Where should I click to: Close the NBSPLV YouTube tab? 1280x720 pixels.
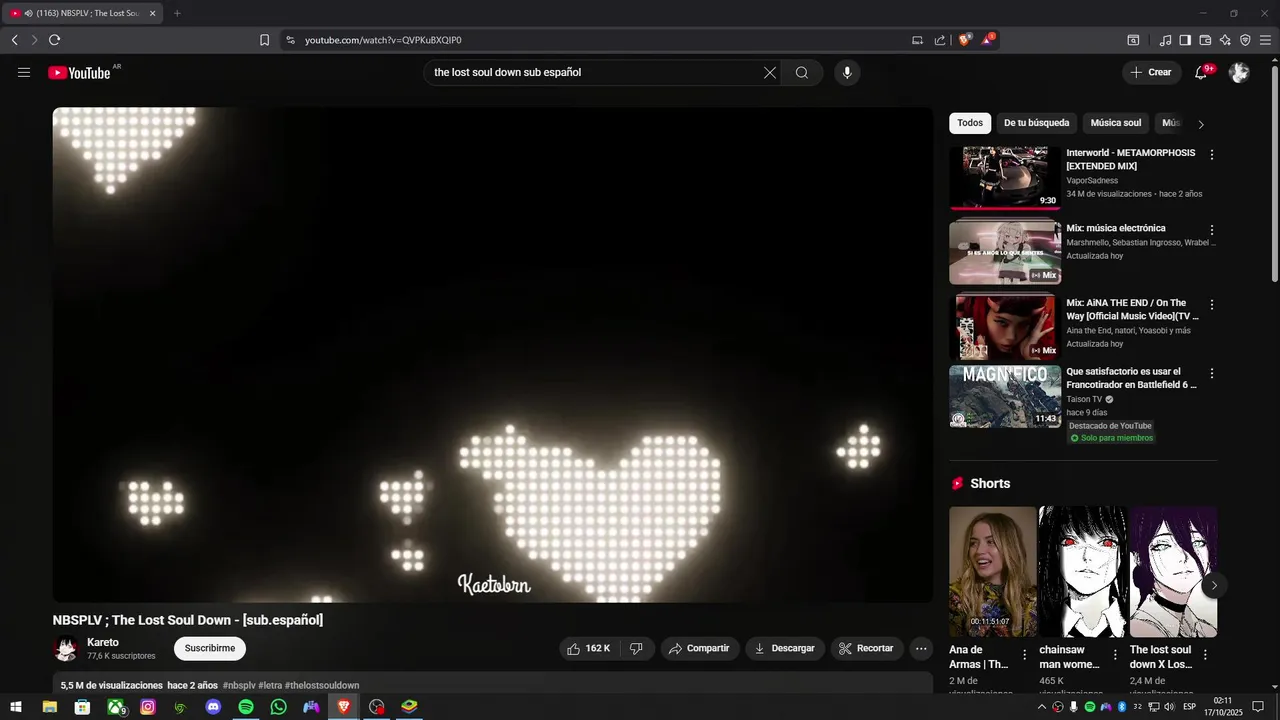point(152,13)
